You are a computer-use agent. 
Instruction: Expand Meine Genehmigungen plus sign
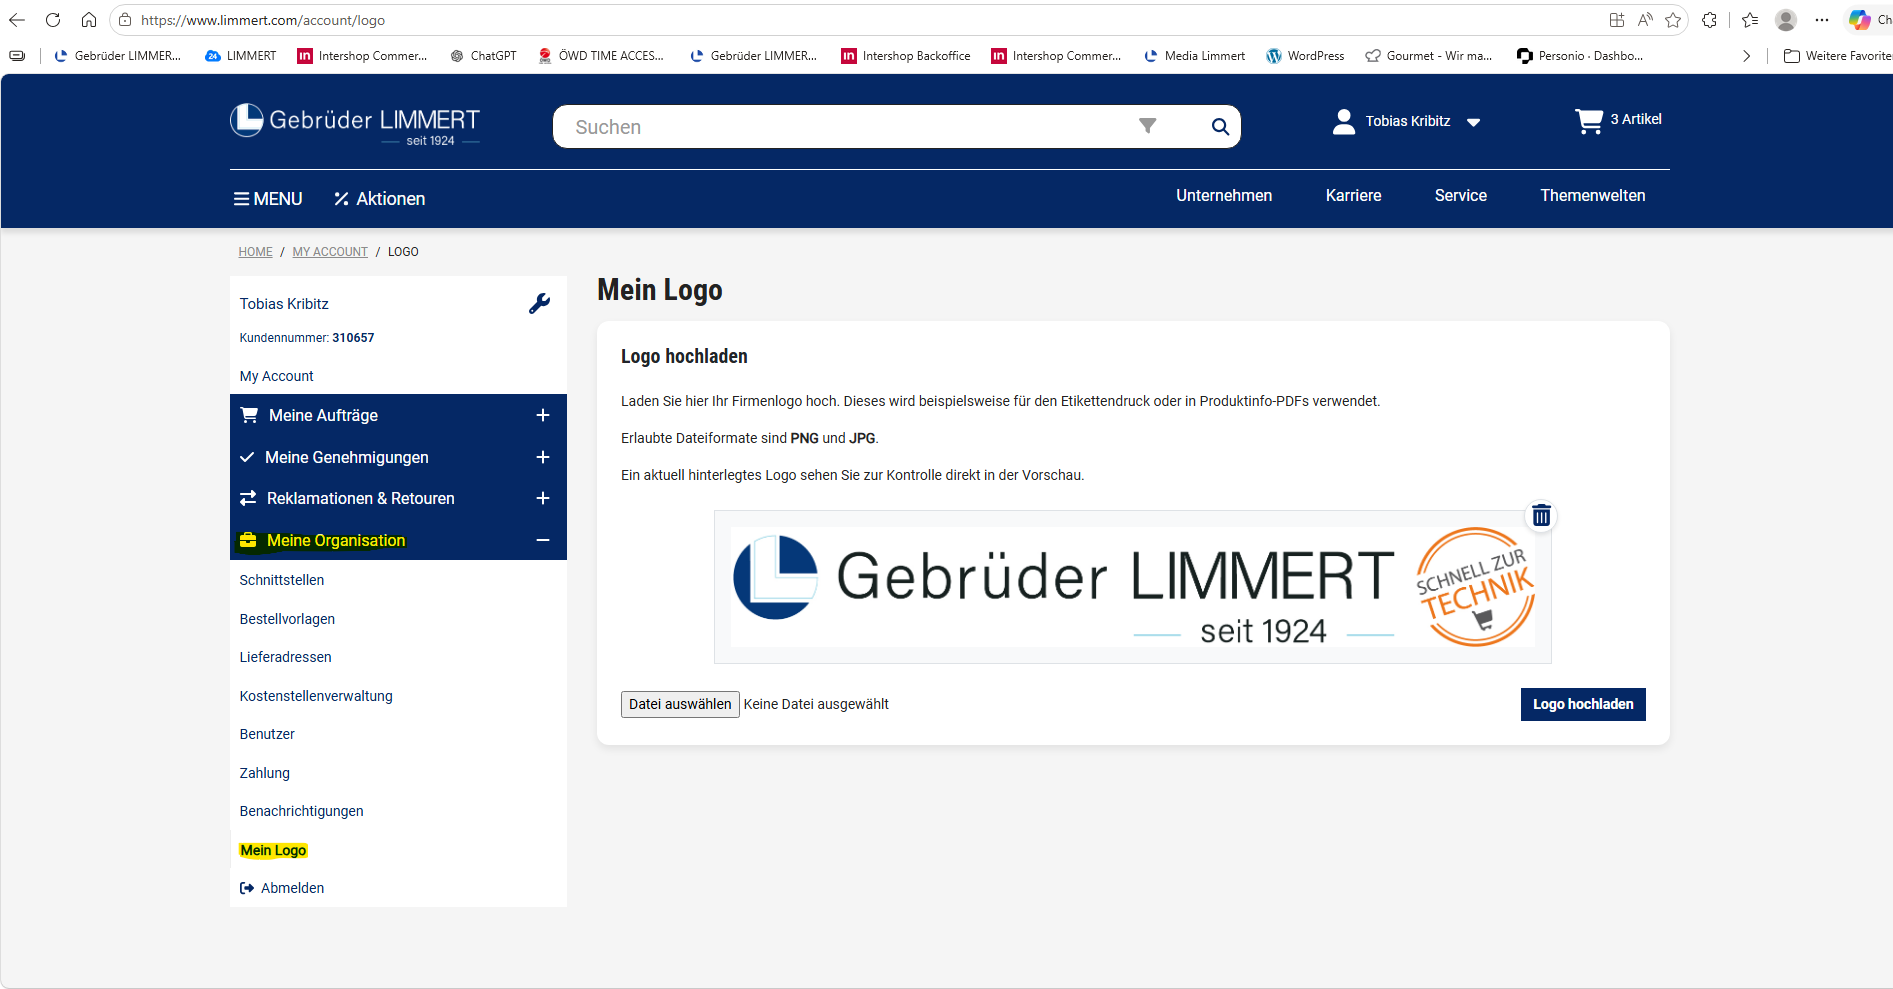coord(543,457)
